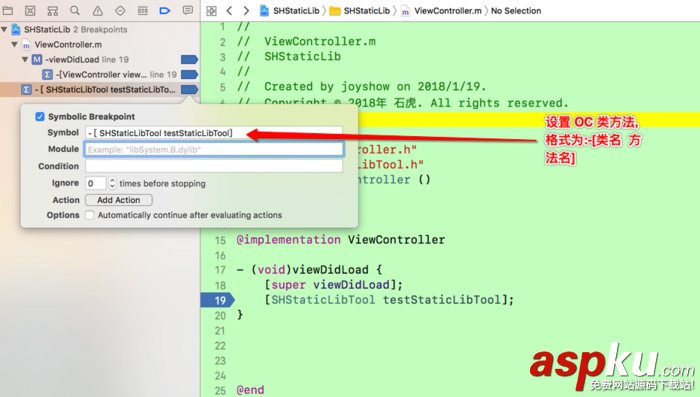Open the related items grid menu

coord(212,11)
